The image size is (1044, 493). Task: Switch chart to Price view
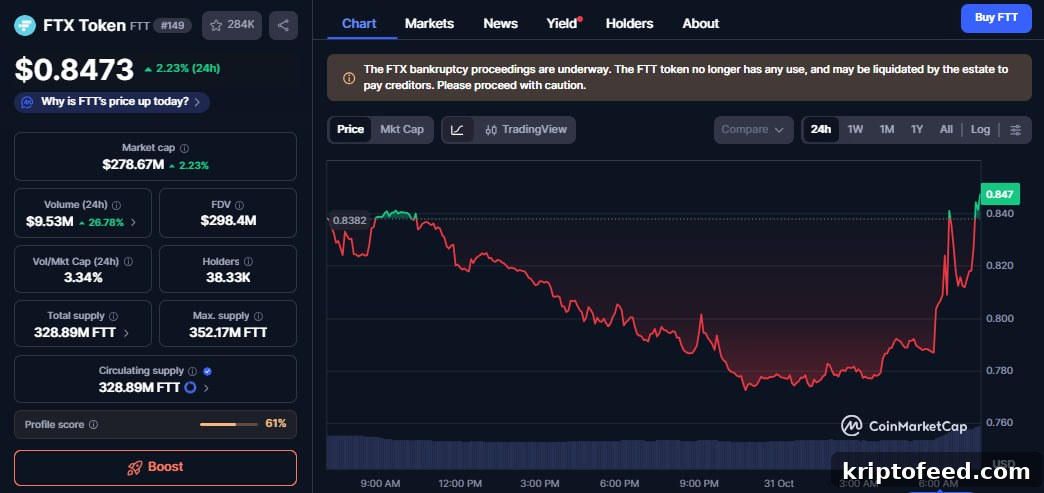[350, 129]
